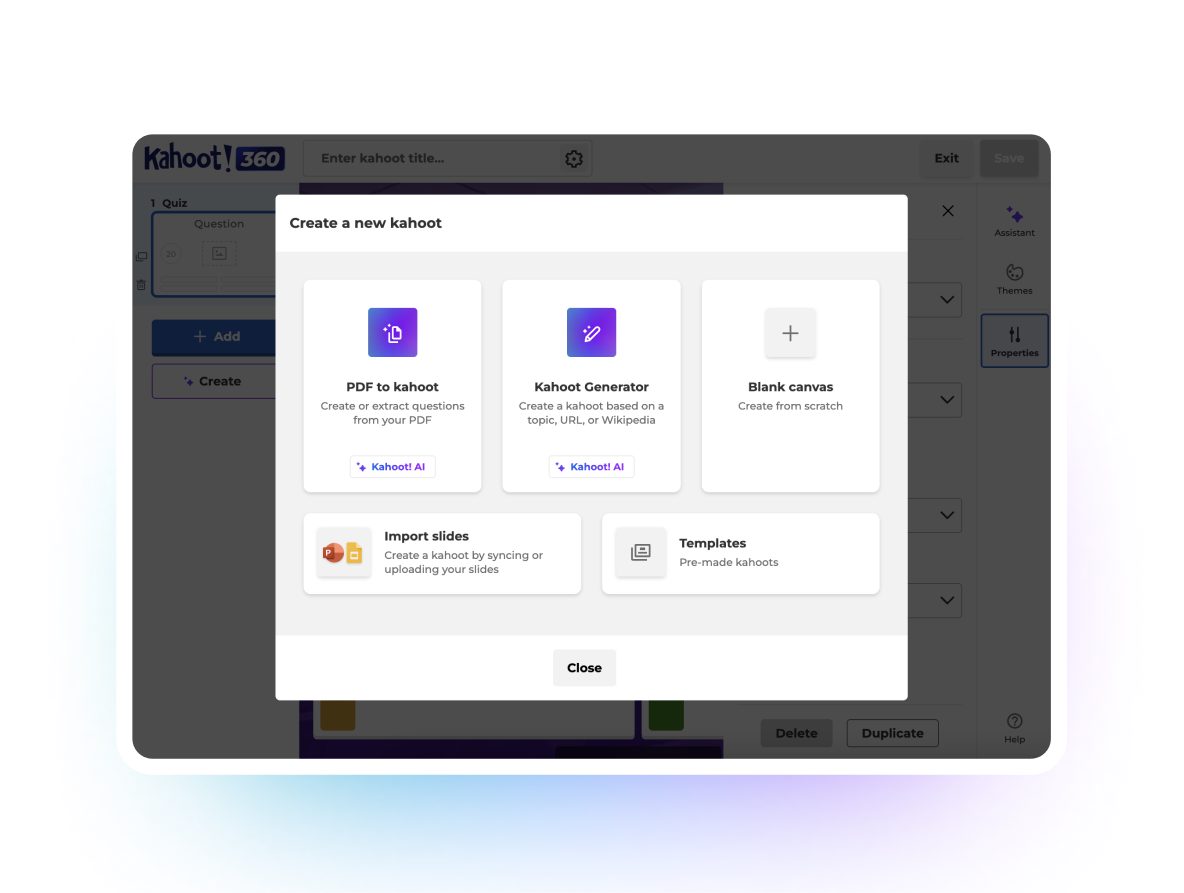Click 'syncing or uploading your slides' text
This screenshot has width=1184, height=893.
464,562
